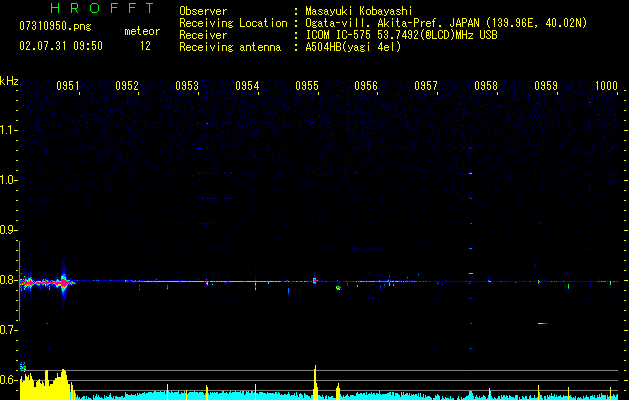Click the HROFFT title text
629x400 pixels.
click(x=103, y=8)
